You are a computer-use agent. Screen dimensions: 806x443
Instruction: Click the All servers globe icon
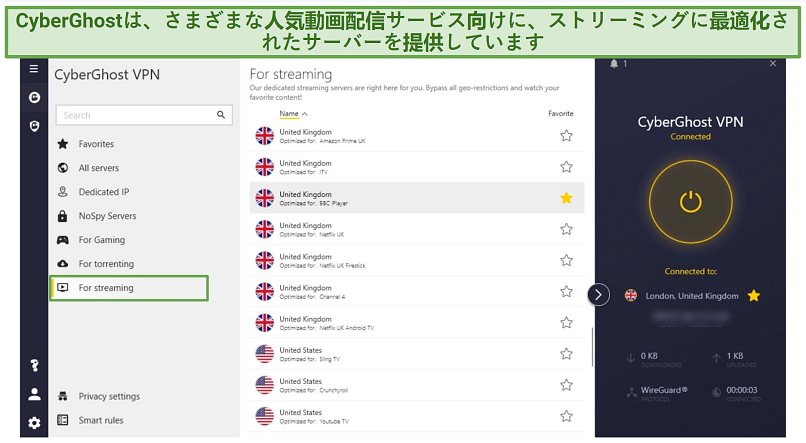pos(63,168)
